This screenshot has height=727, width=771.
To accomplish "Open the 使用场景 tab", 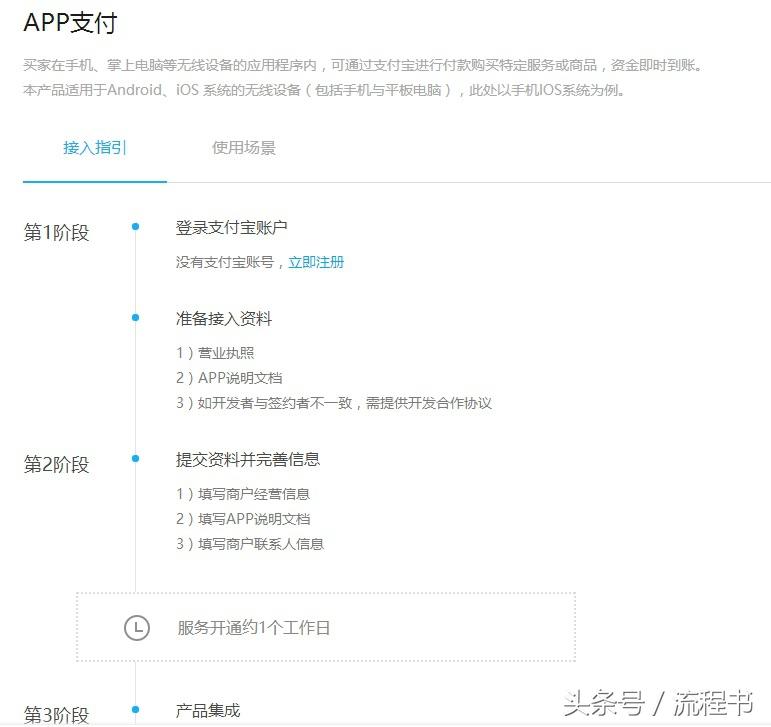I will coord(243,148).
